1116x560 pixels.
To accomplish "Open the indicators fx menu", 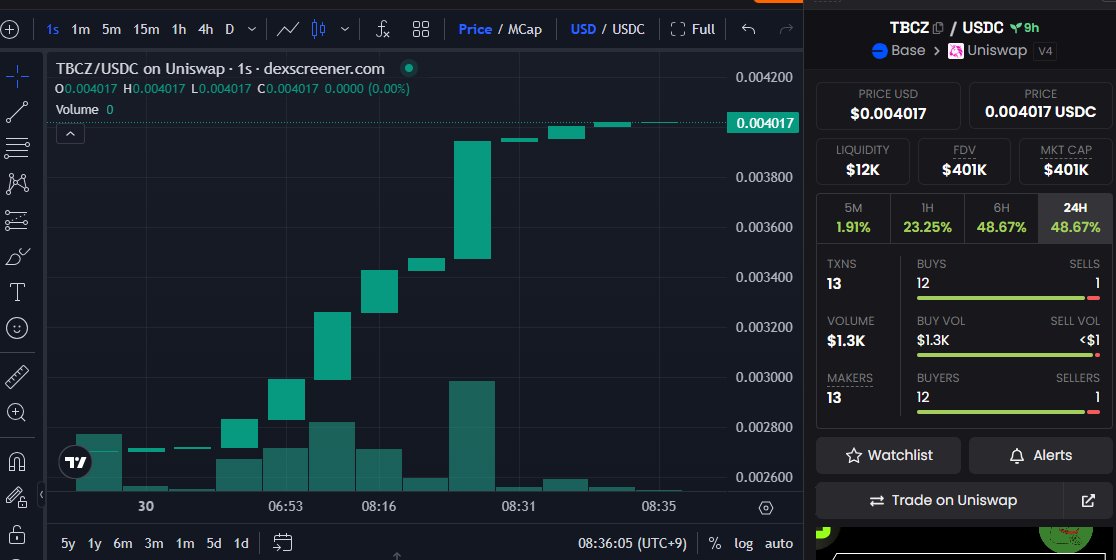I will point(383,29).
